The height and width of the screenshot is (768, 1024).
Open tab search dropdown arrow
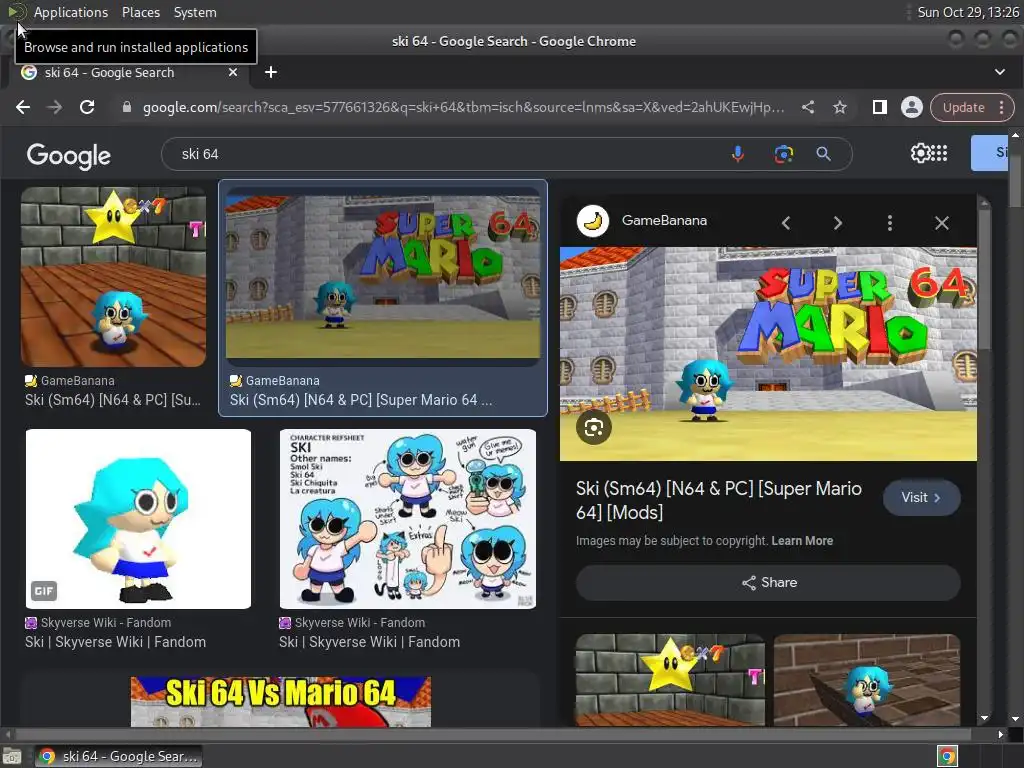(1000, 72)
